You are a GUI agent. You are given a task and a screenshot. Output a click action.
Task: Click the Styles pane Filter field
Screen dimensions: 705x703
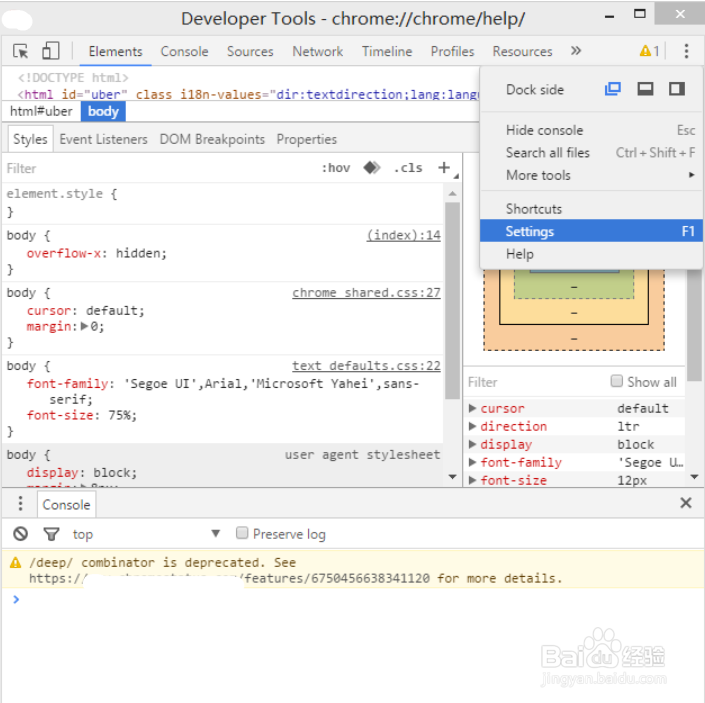pyautogui.click(x=157, y=168)
